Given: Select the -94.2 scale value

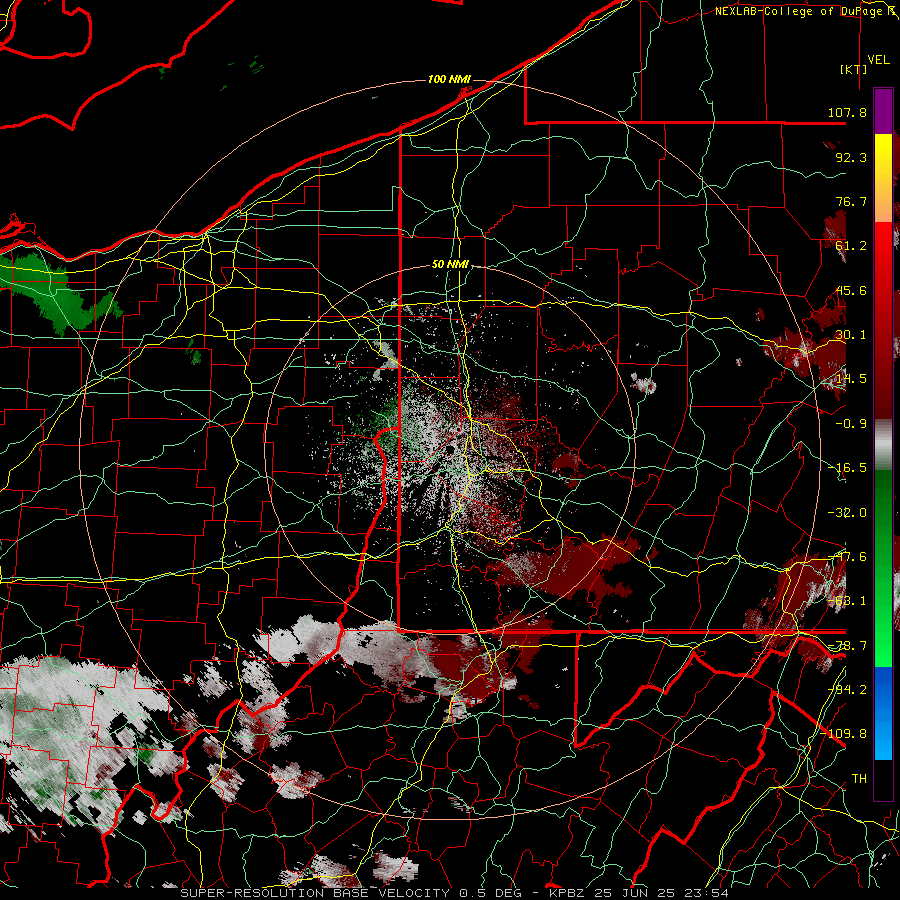Looking at the screenshot, I should [x=847, y=689].
